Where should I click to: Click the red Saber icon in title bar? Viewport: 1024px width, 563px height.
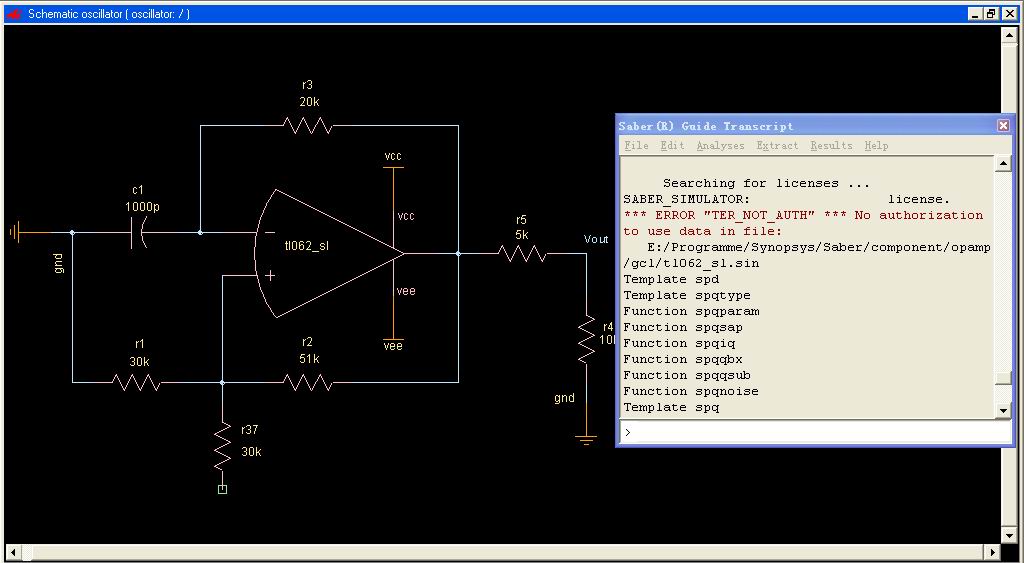tap(14, 13)
